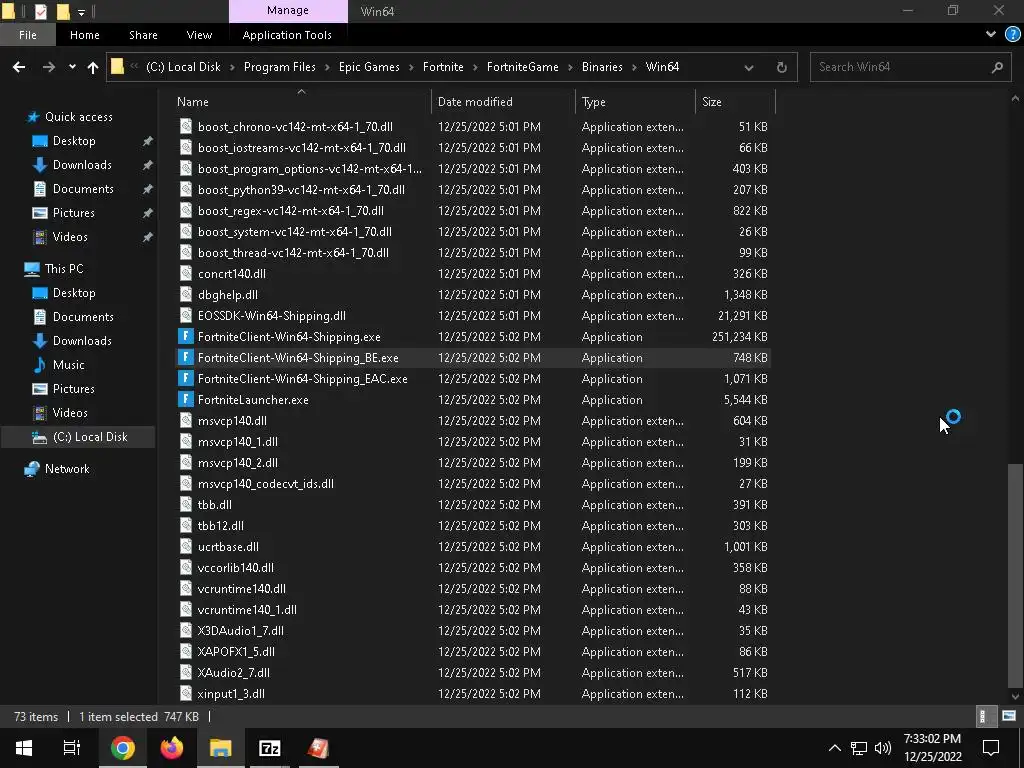1024x768 pixels.
Task: Select the file tbb12.dll
Action: coord(221,526)
